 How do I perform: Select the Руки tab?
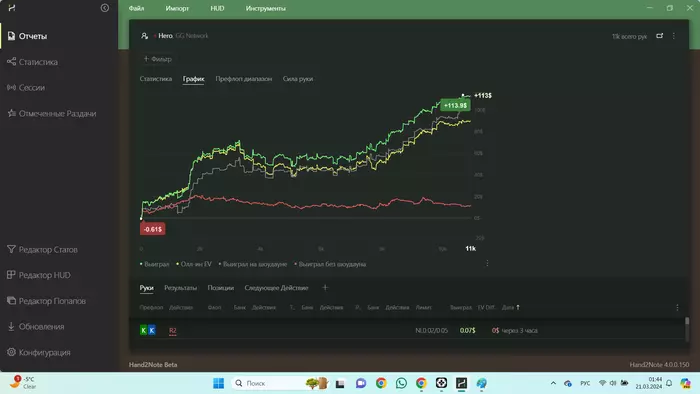click(x=146, y=288)
